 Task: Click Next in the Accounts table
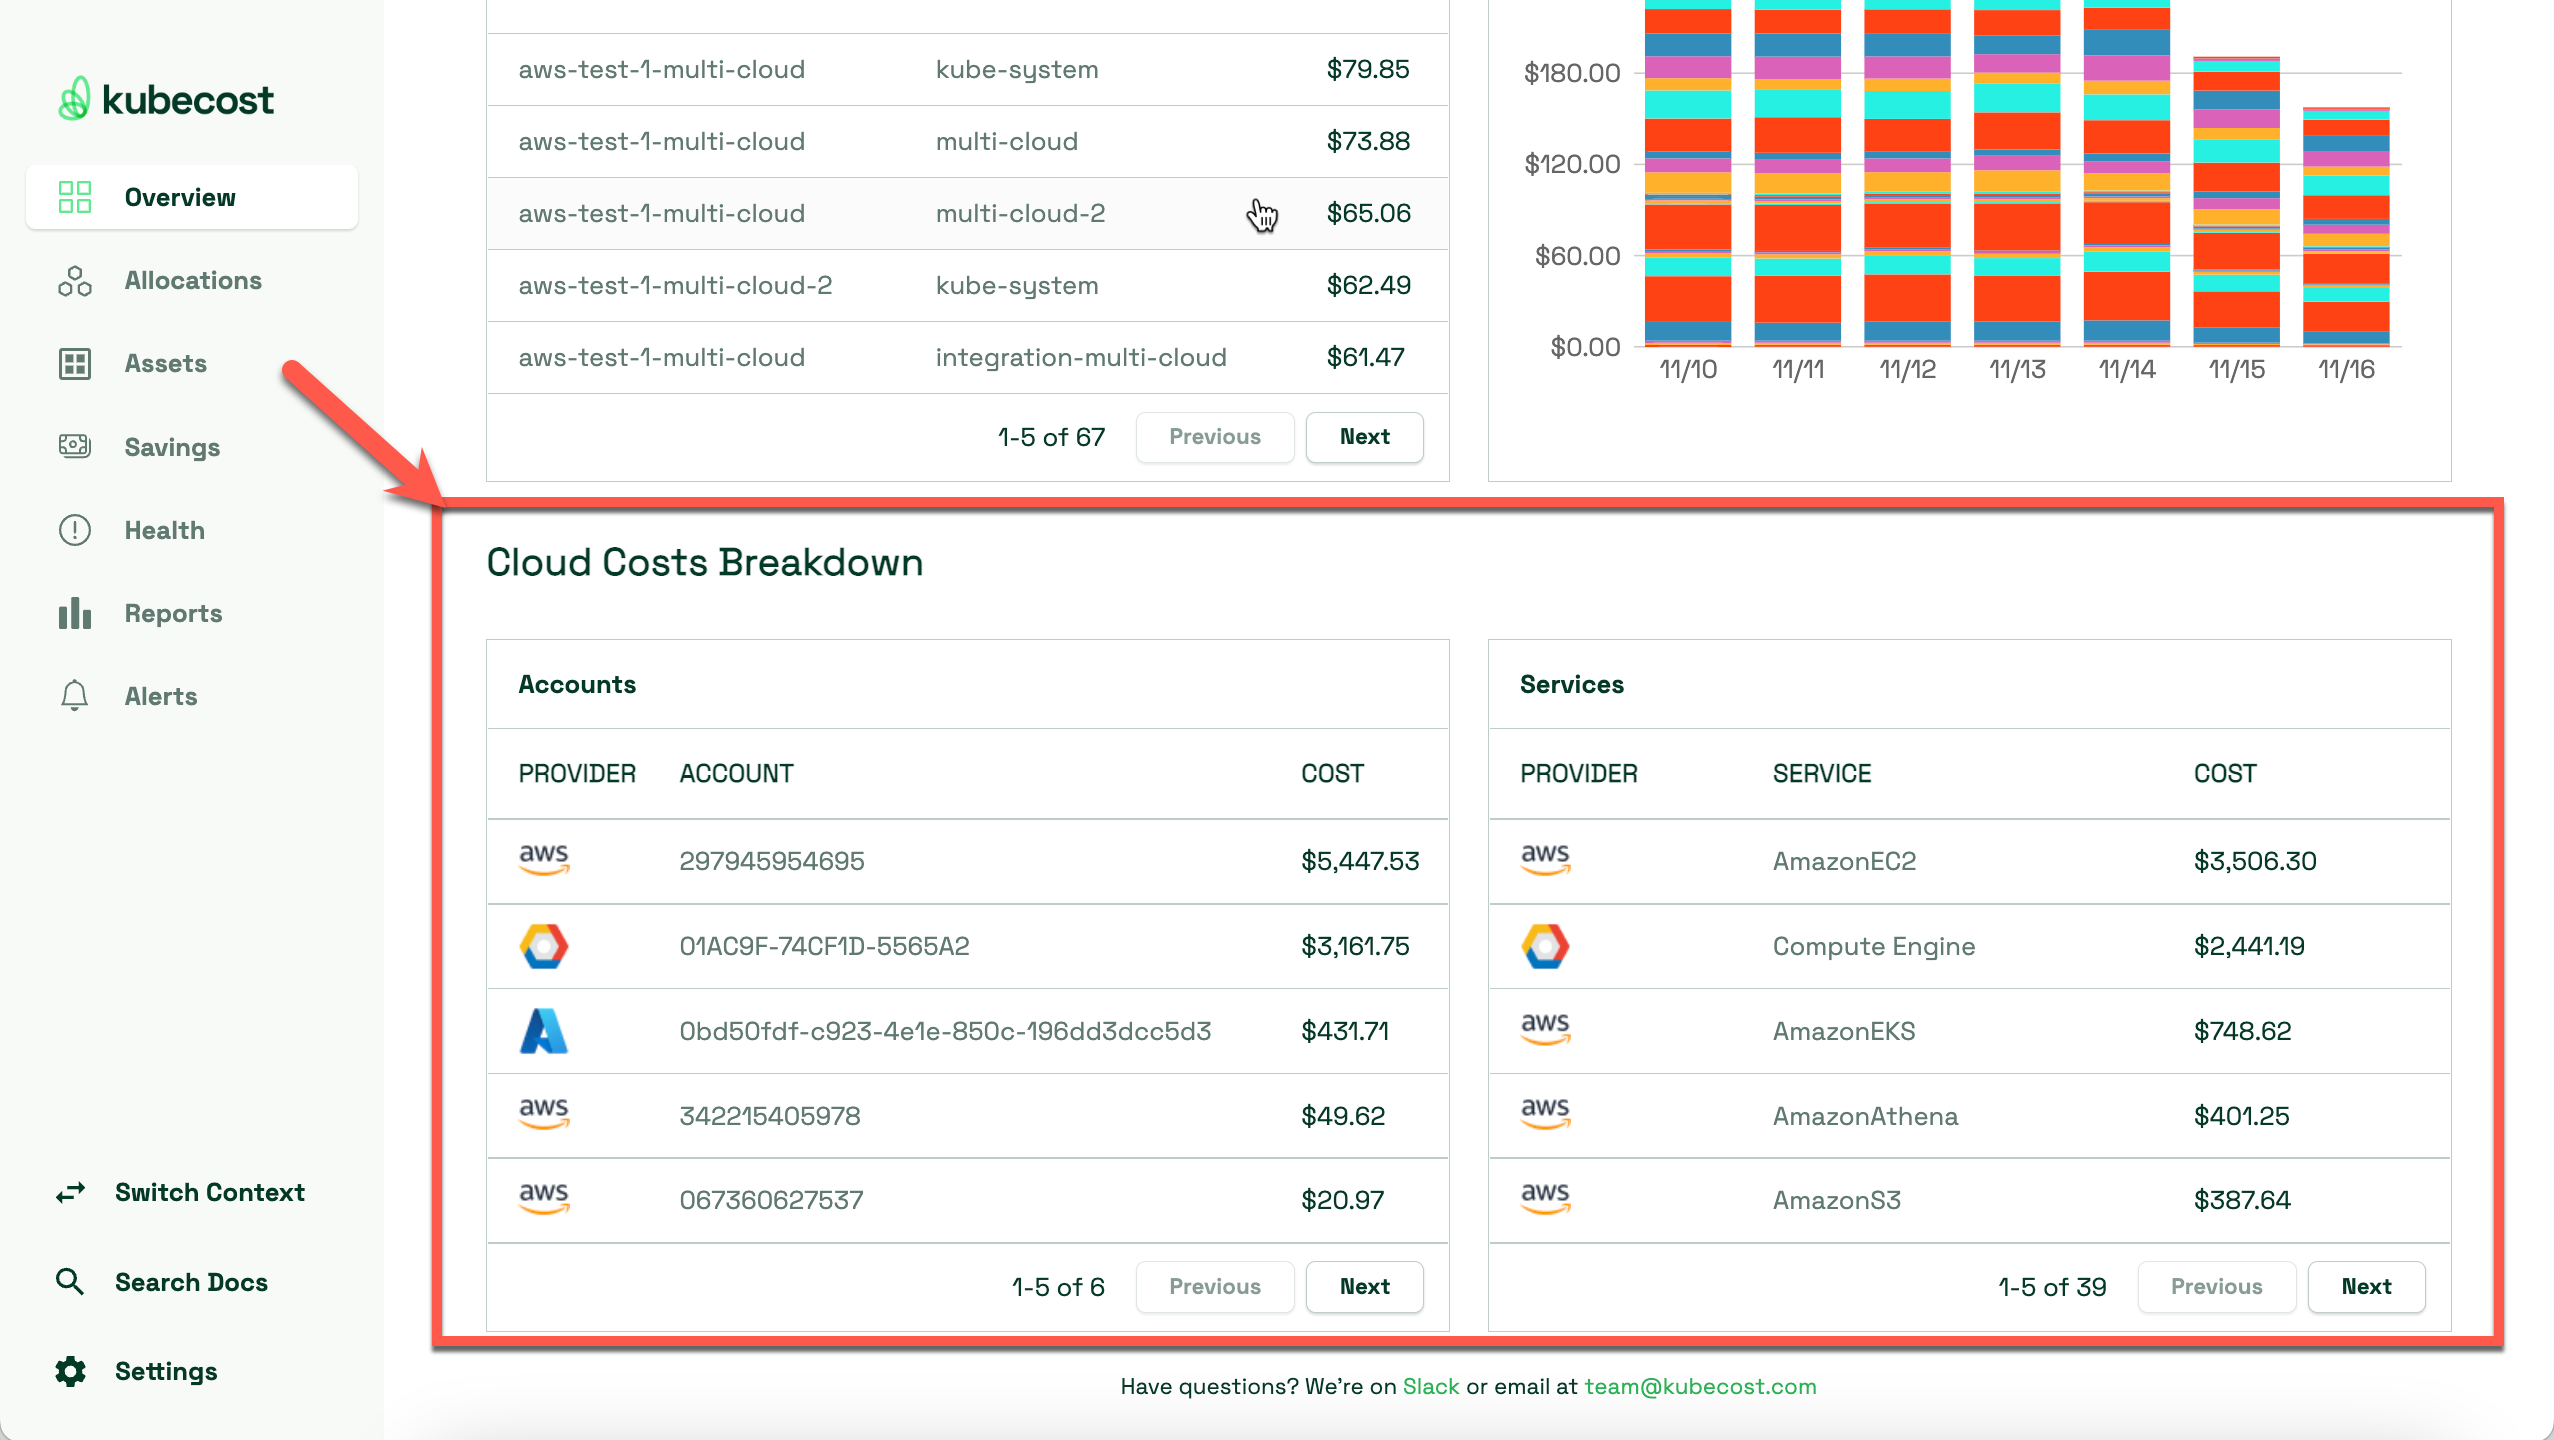pyautogui.click(x=1364, y=1287)
